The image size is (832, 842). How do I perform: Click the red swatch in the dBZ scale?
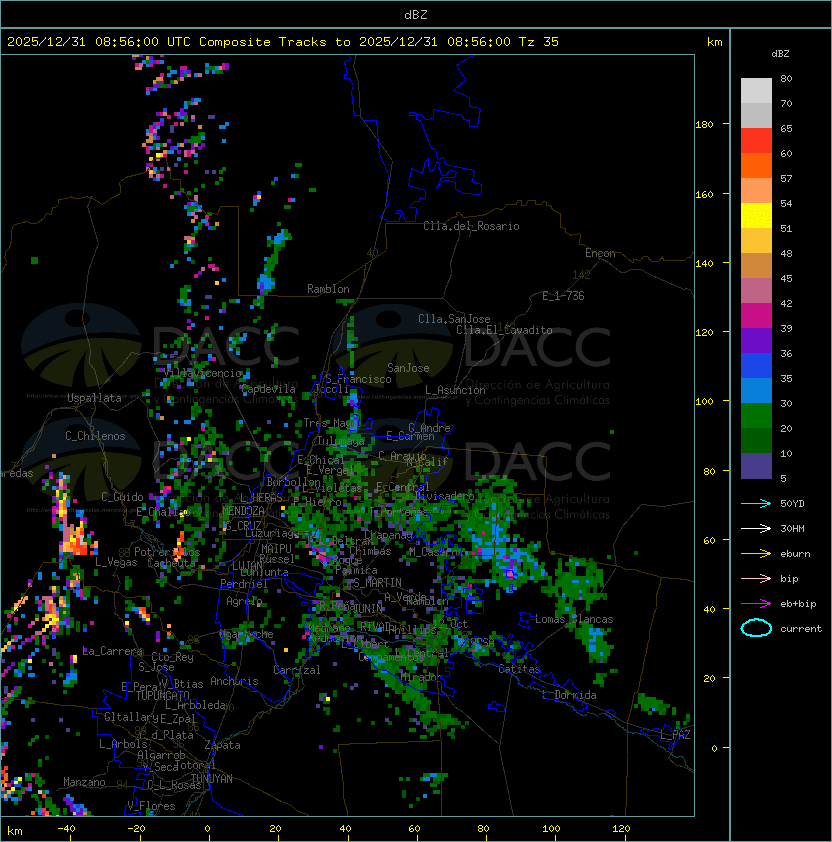(x=756, y=141)
